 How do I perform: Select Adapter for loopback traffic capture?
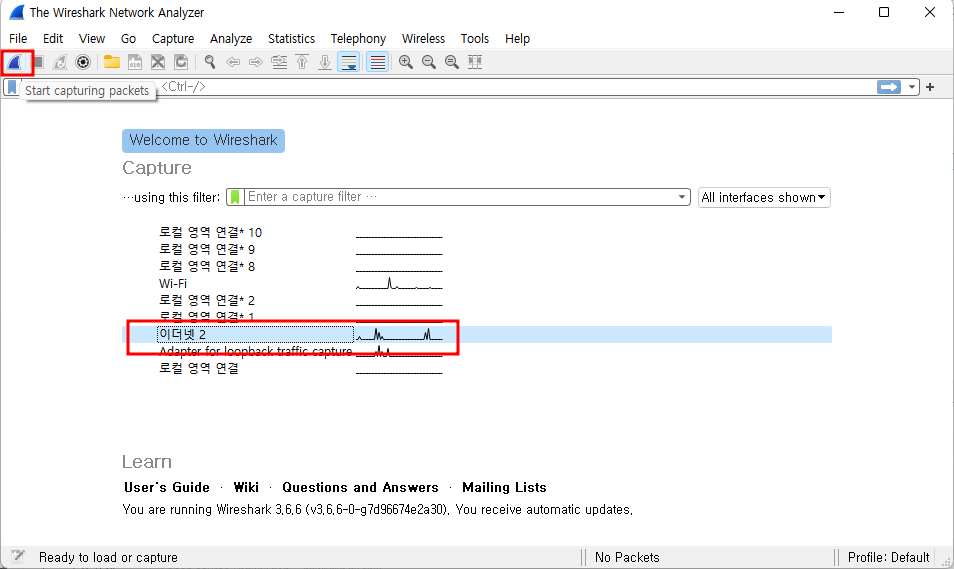256,352
